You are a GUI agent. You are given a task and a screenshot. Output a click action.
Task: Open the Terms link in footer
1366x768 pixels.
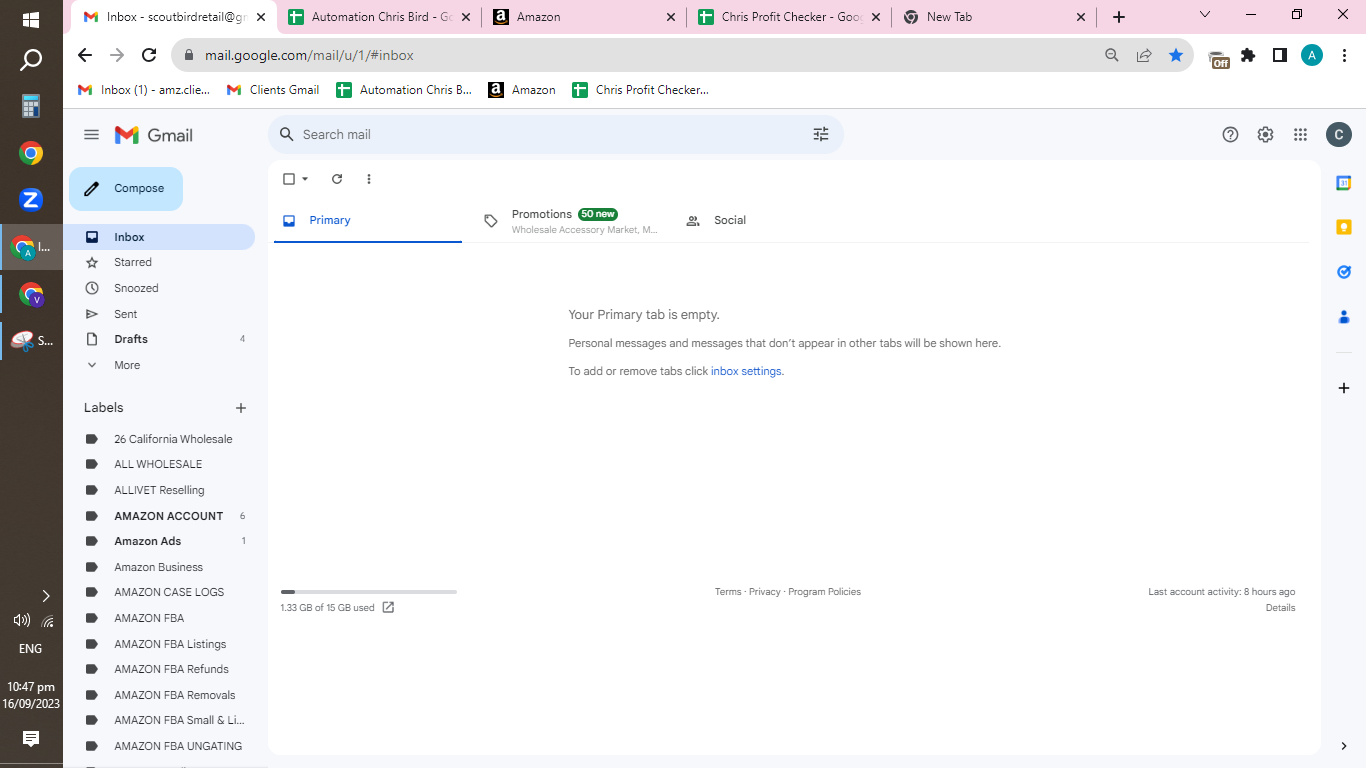click(x=728, y=592)
